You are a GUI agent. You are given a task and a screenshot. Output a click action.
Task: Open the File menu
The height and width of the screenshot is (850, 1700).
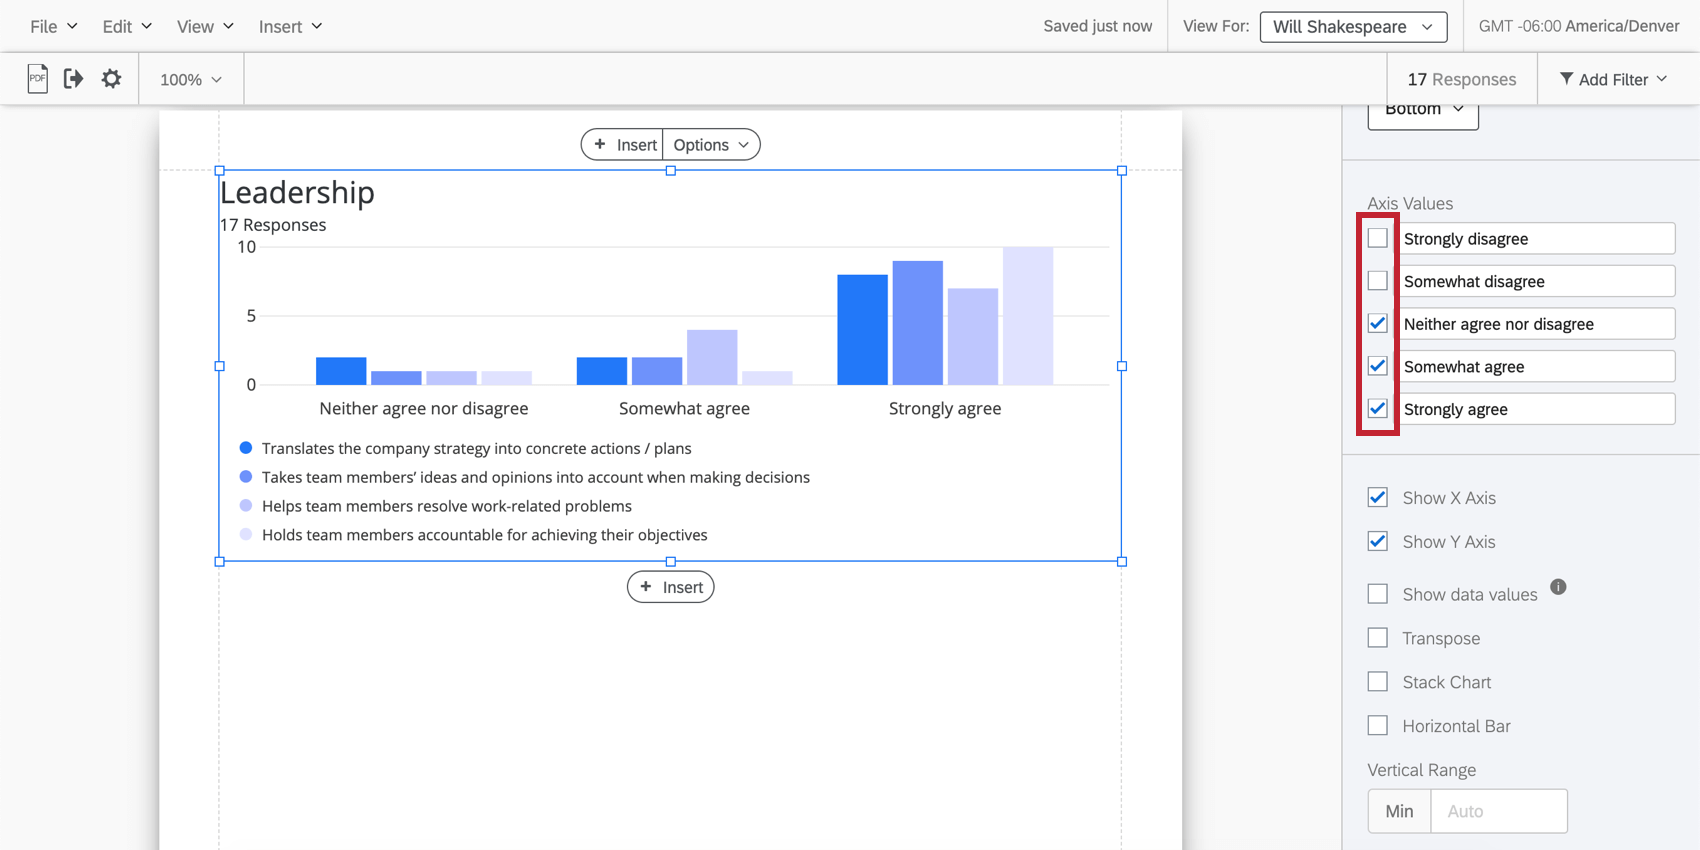point(53,27)
